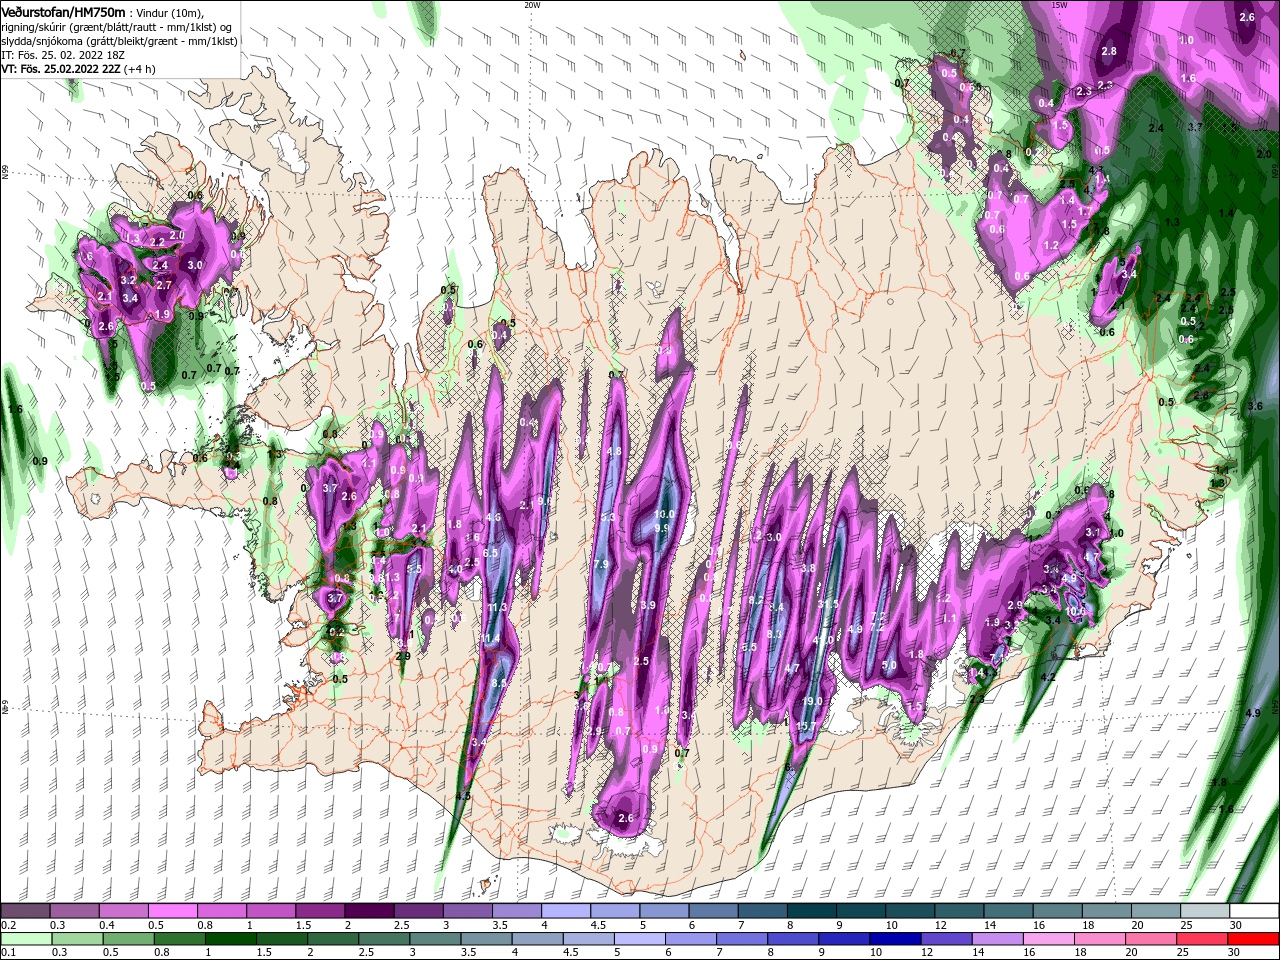Click the 'Vindur (10m)' text in header
This screenshot has height=960, width=1280.
(x=169, y=12)
